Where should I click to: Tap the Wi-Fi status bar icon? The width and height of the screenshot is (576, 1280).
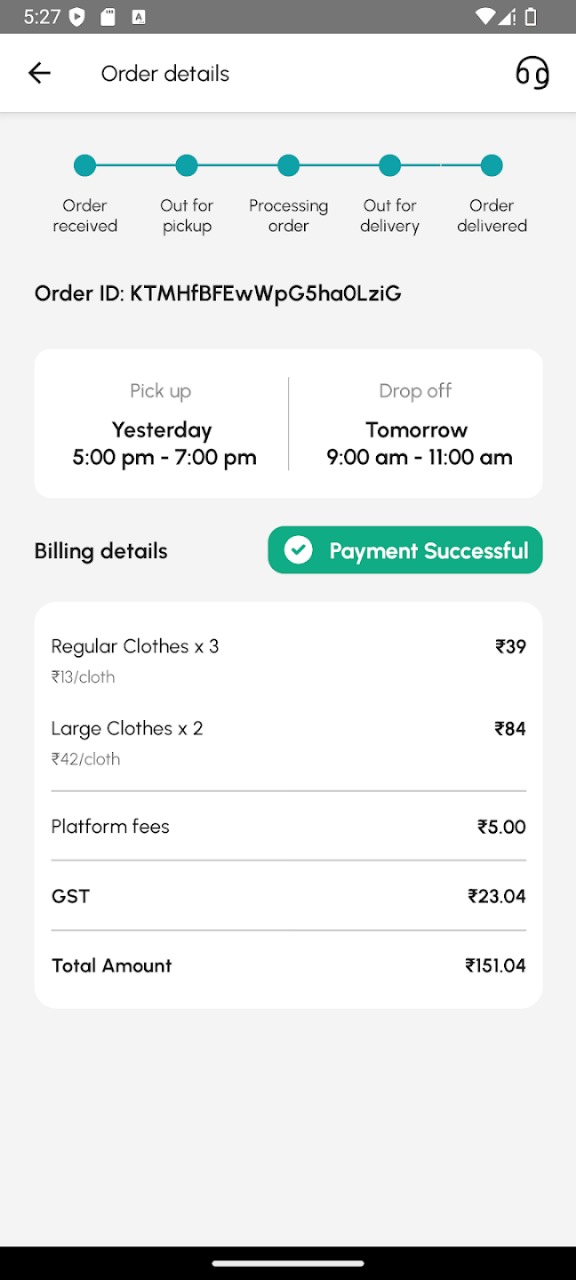coord(486,17)
